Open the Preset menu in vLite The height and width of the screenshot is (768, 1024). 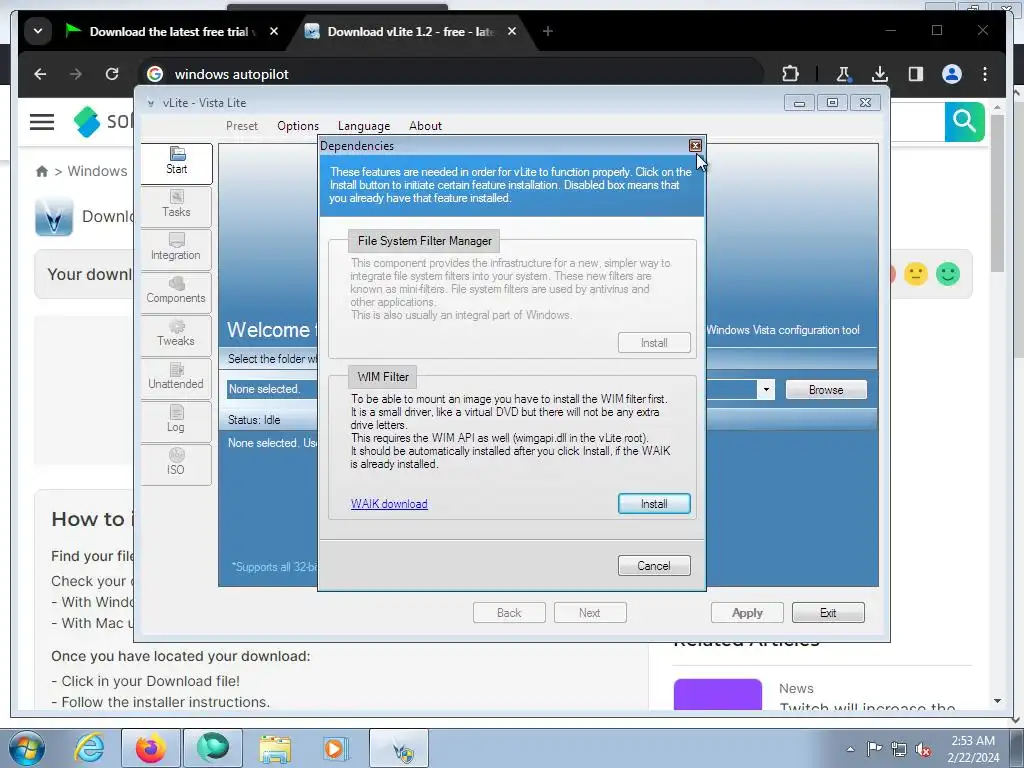pos(242,126)
